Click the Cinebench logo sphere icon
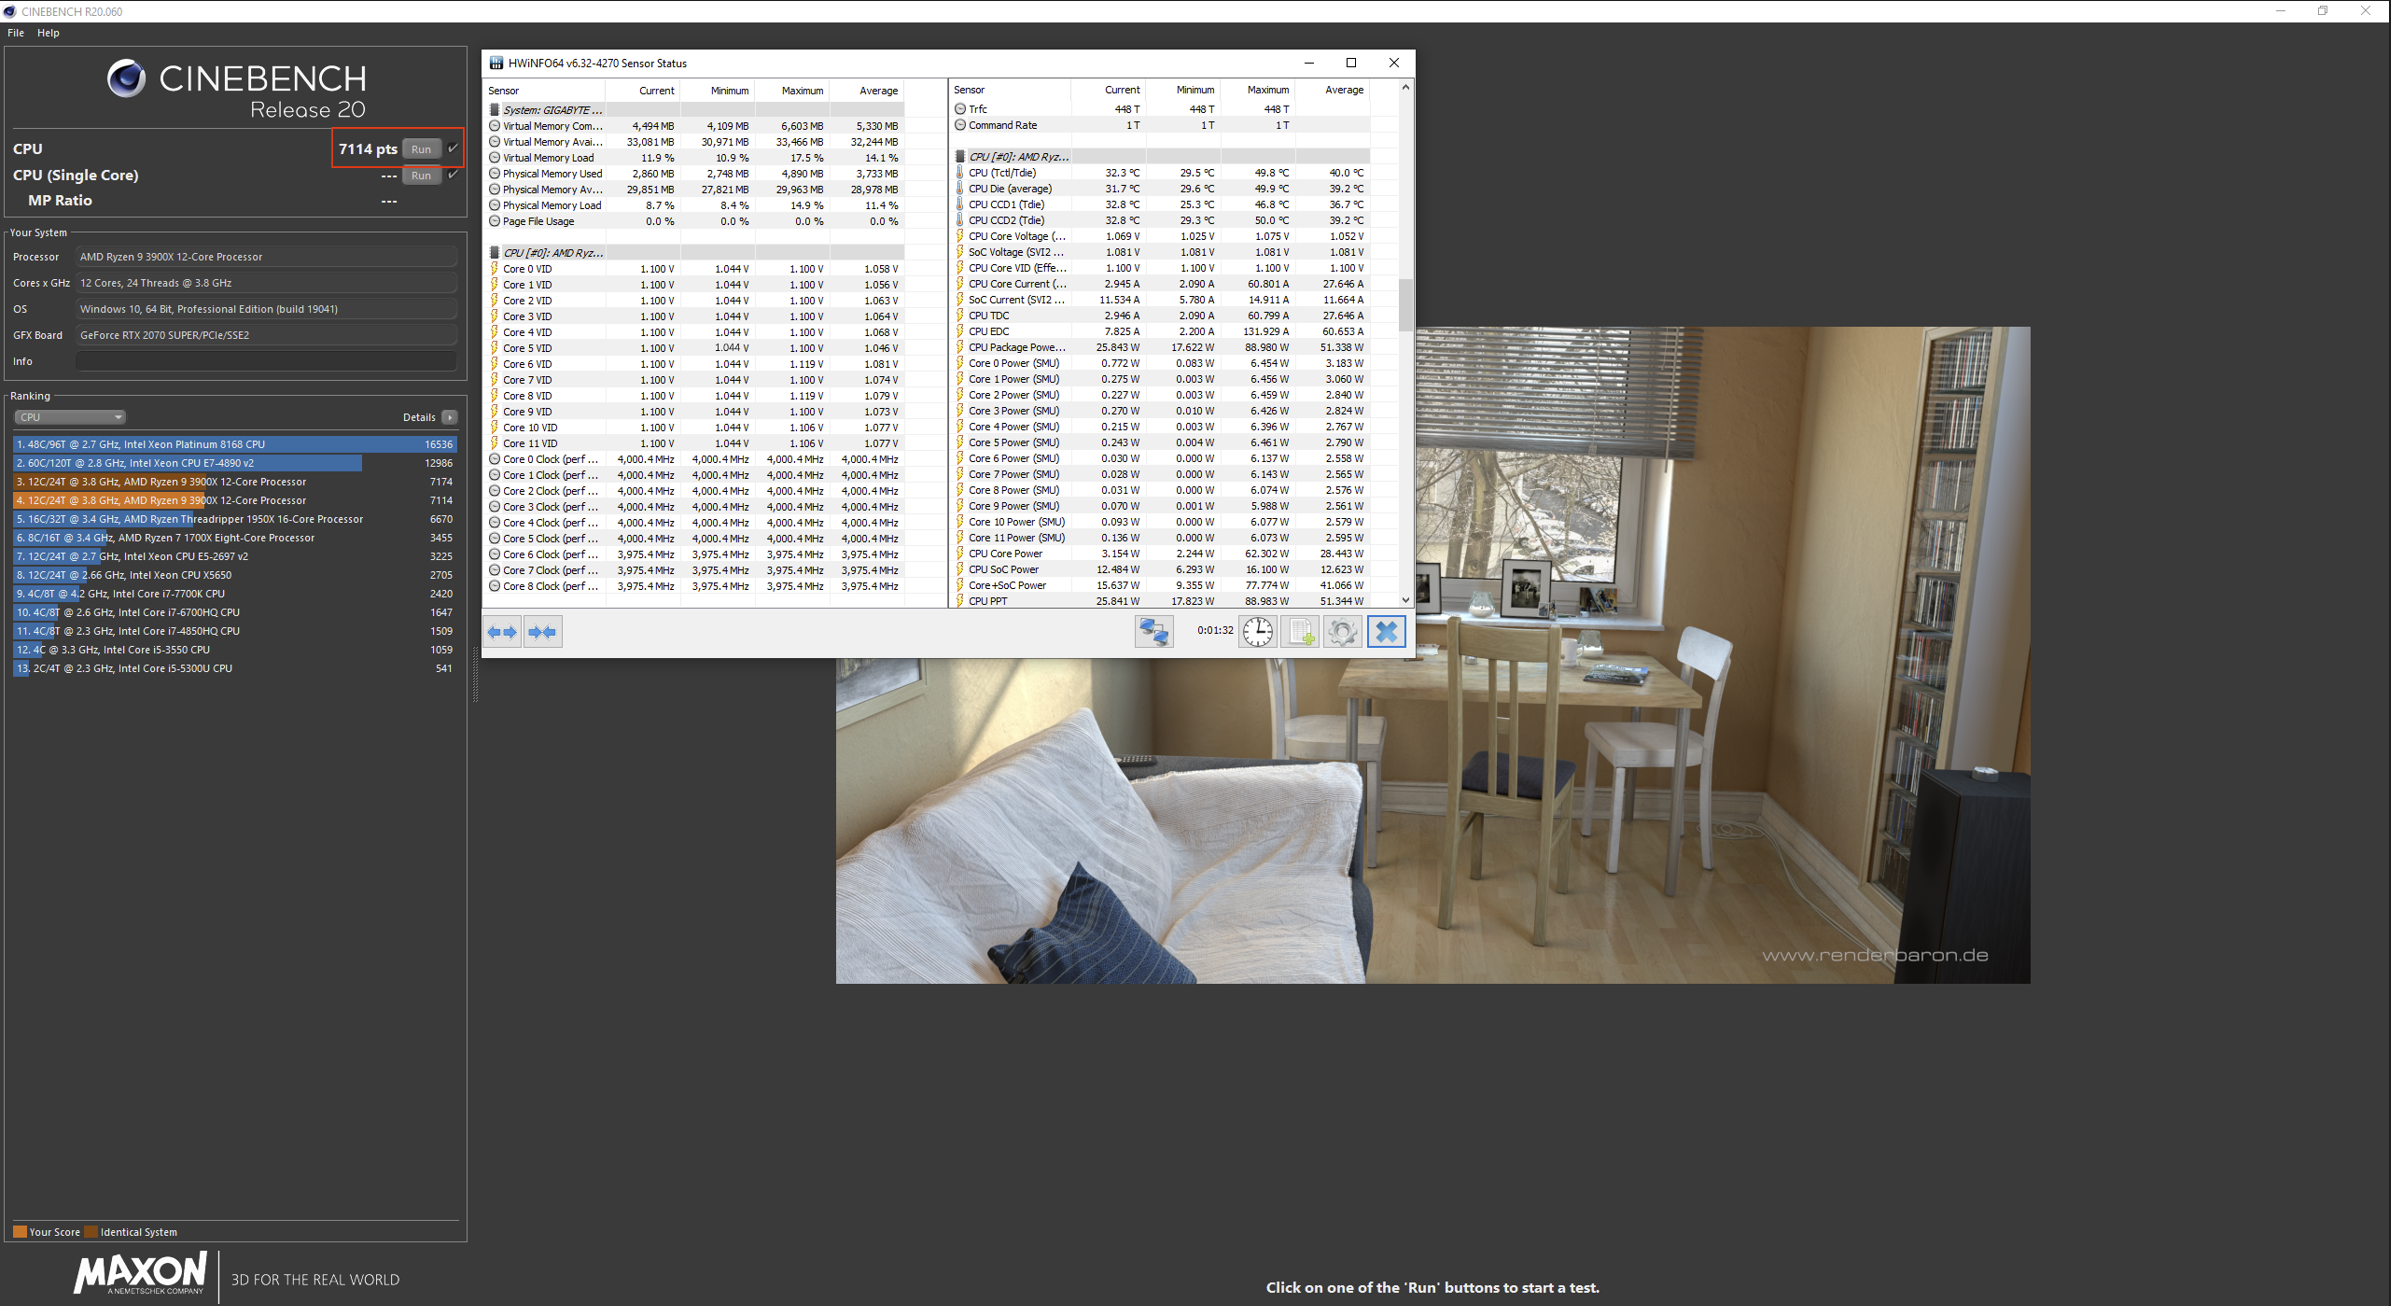Screen dimensions: 2391x1306 126,79
